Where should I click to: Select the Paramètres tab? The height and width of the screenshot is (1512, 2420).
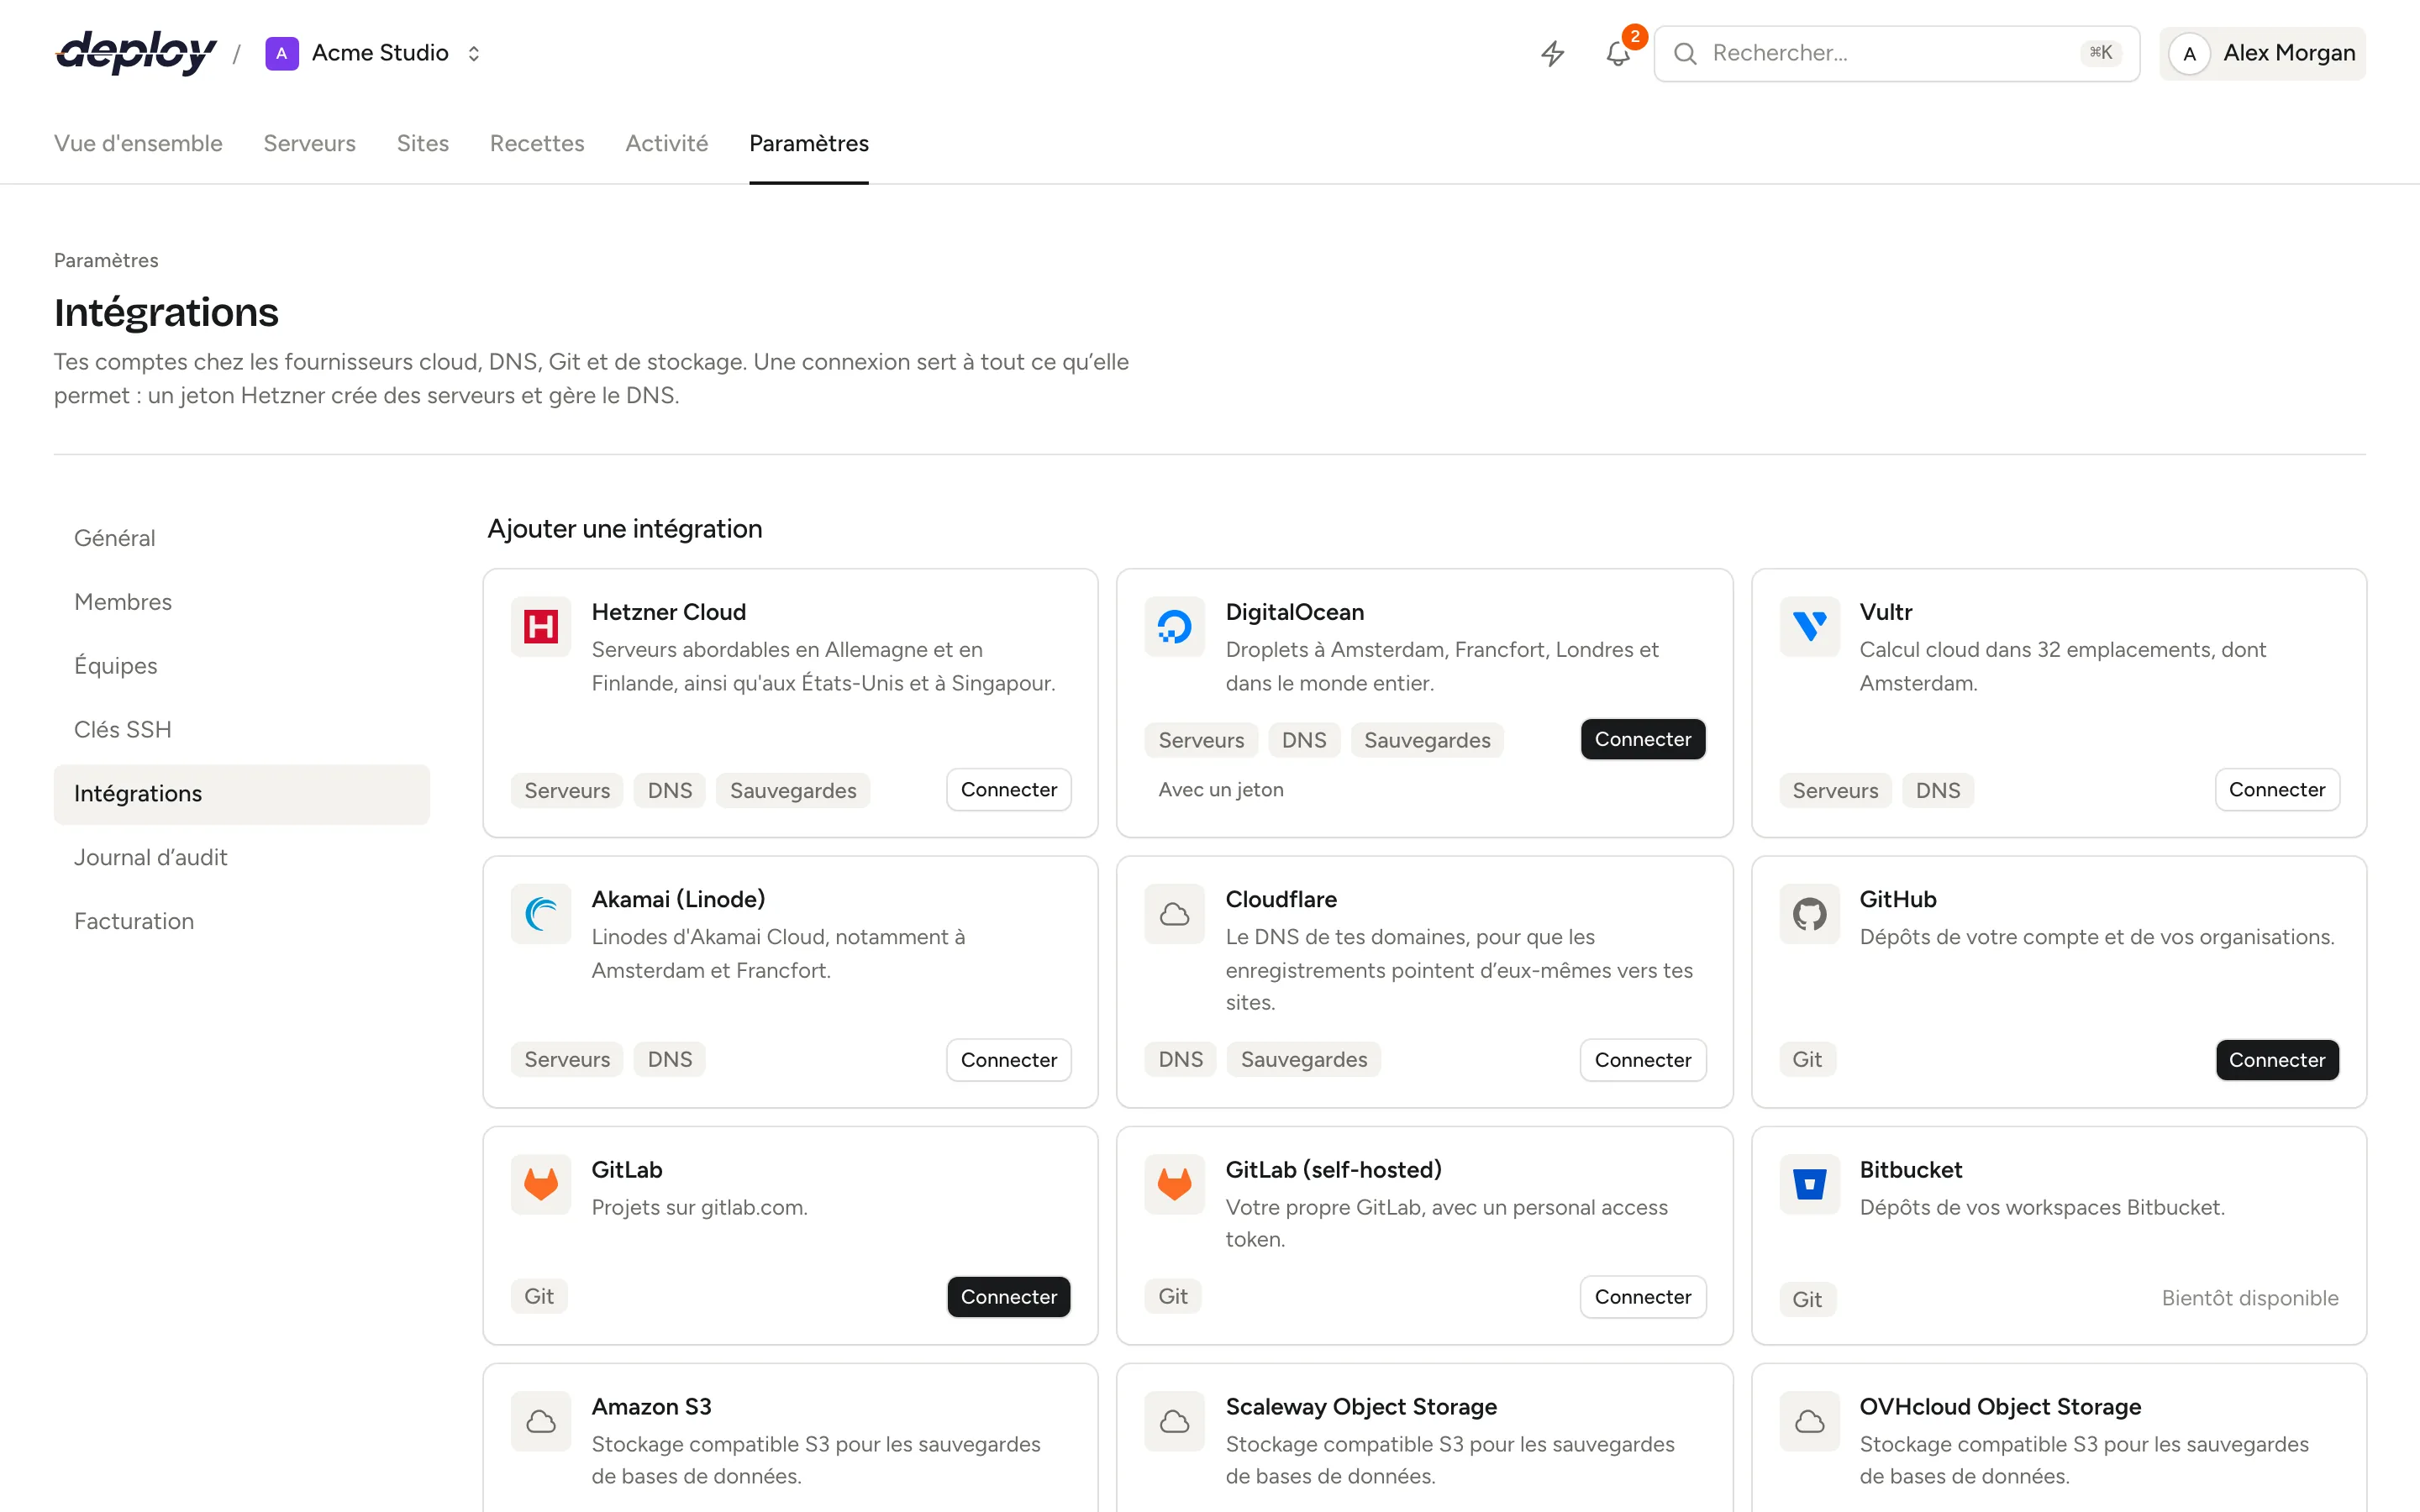(808, 143)
